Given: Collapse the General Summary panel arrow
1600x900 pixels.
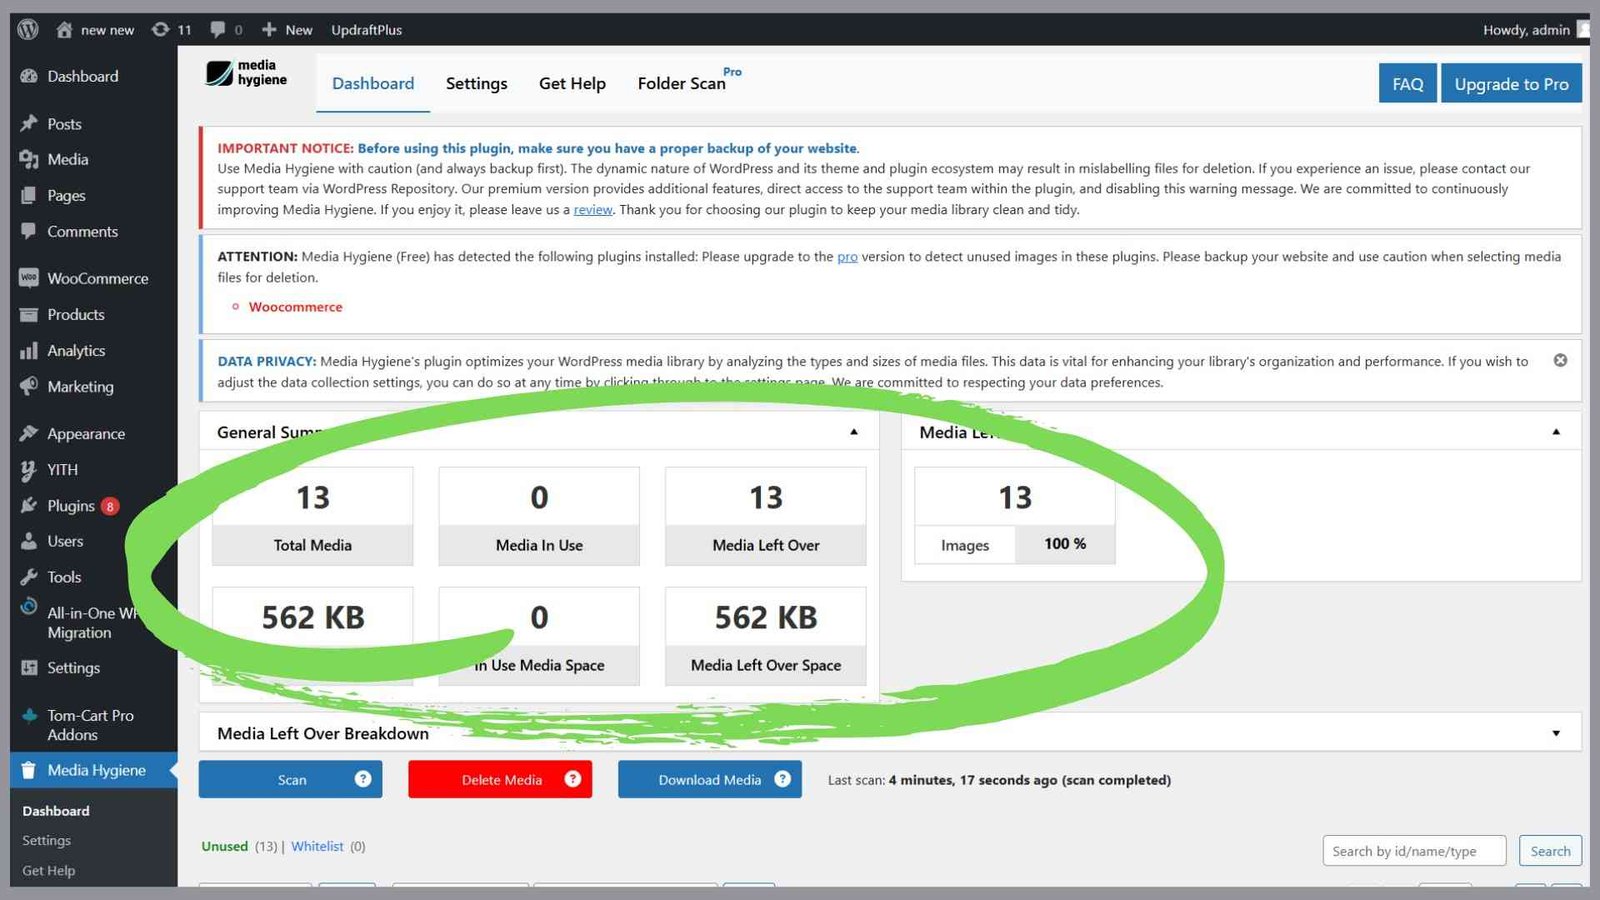Looking at the screenshot, I should (x=854, y=432).
